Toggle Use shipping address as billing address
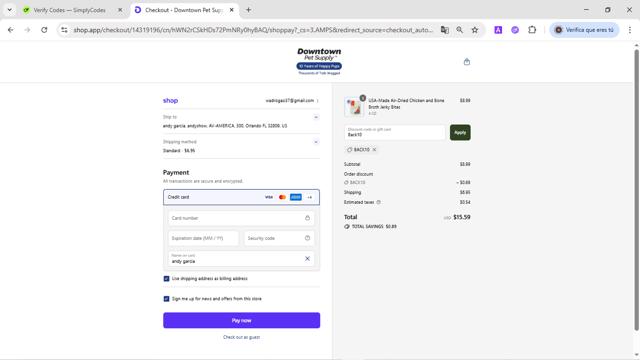The image size is (640, 360). 166,279
